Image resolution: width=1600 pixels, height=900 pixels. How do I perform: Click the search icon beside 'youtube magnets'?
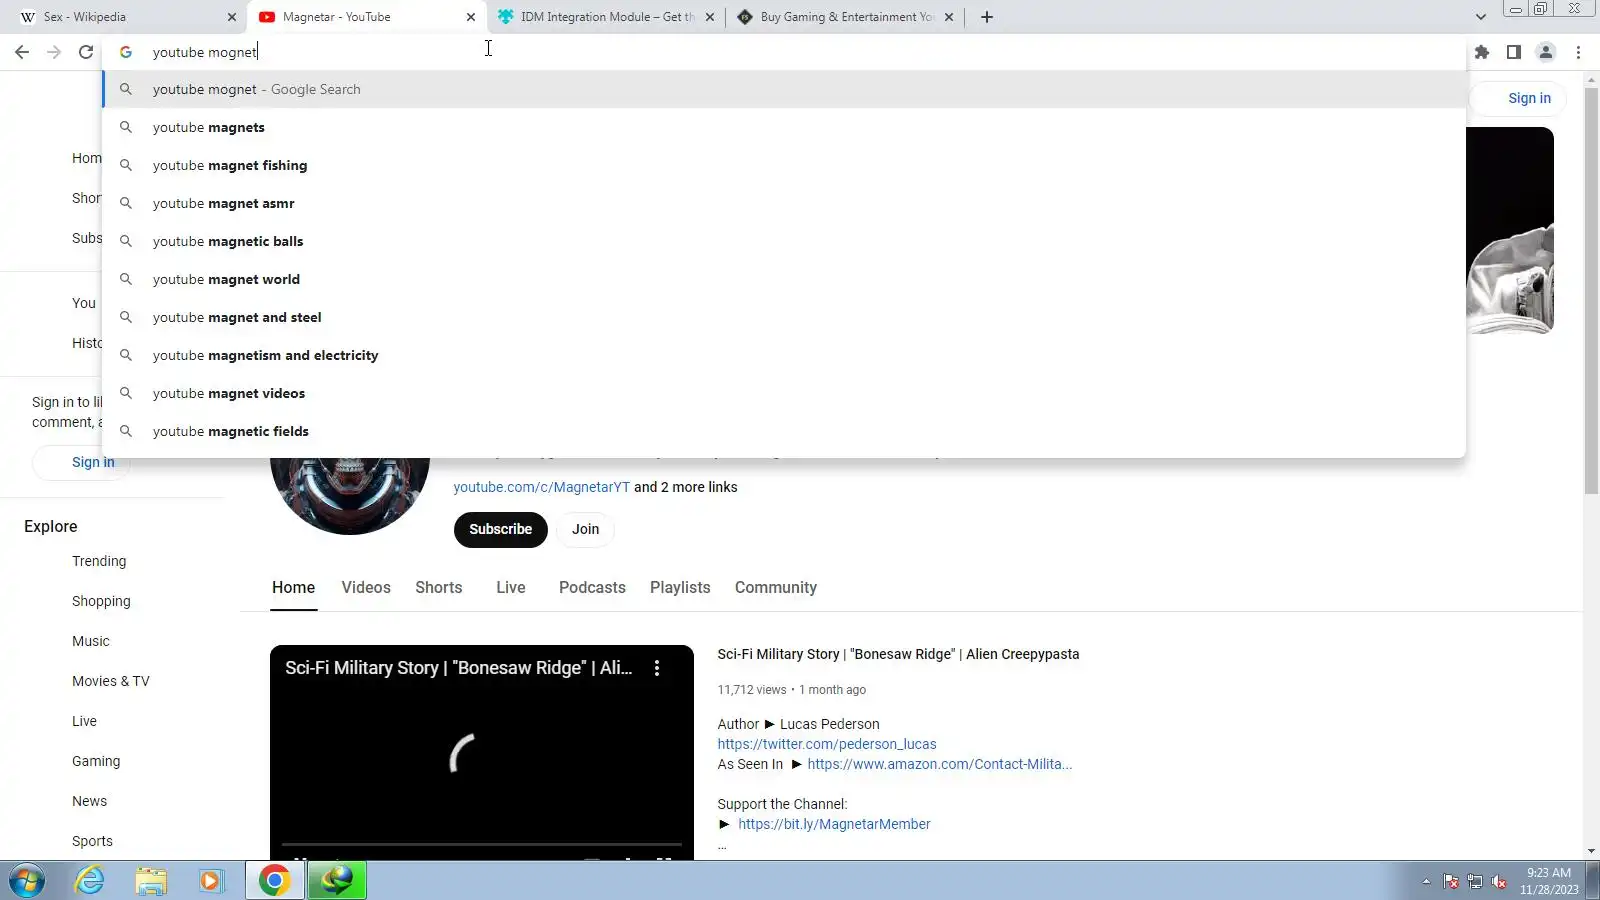(x=126, y=127)
